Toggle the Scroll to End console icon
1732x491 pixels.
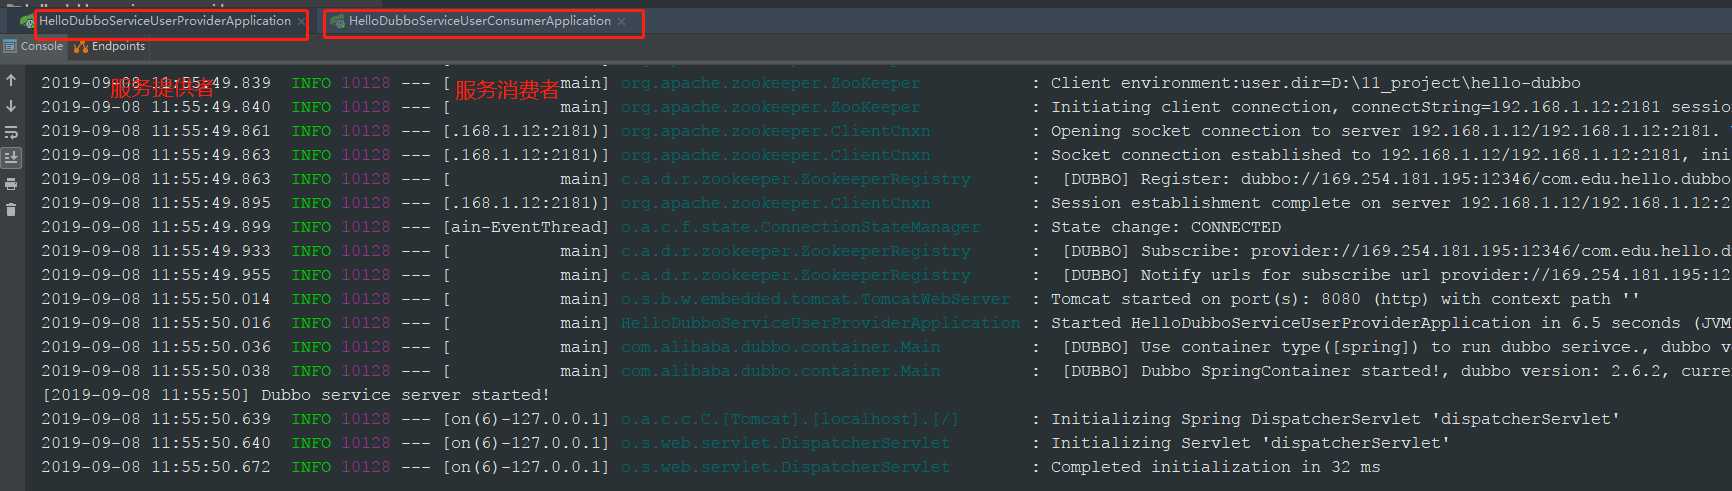(x=11, y=158)
